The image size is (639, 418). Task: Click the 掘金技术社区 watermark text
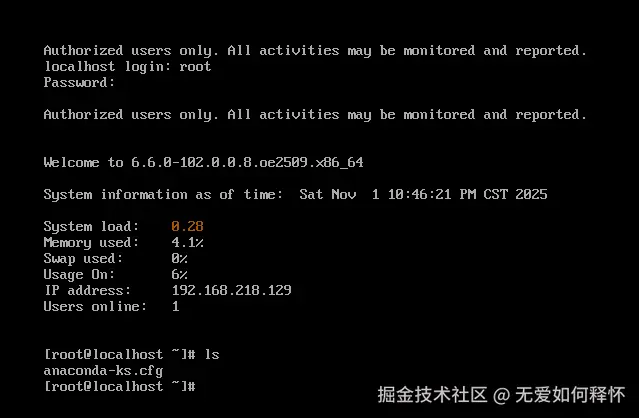pos(432,394)
